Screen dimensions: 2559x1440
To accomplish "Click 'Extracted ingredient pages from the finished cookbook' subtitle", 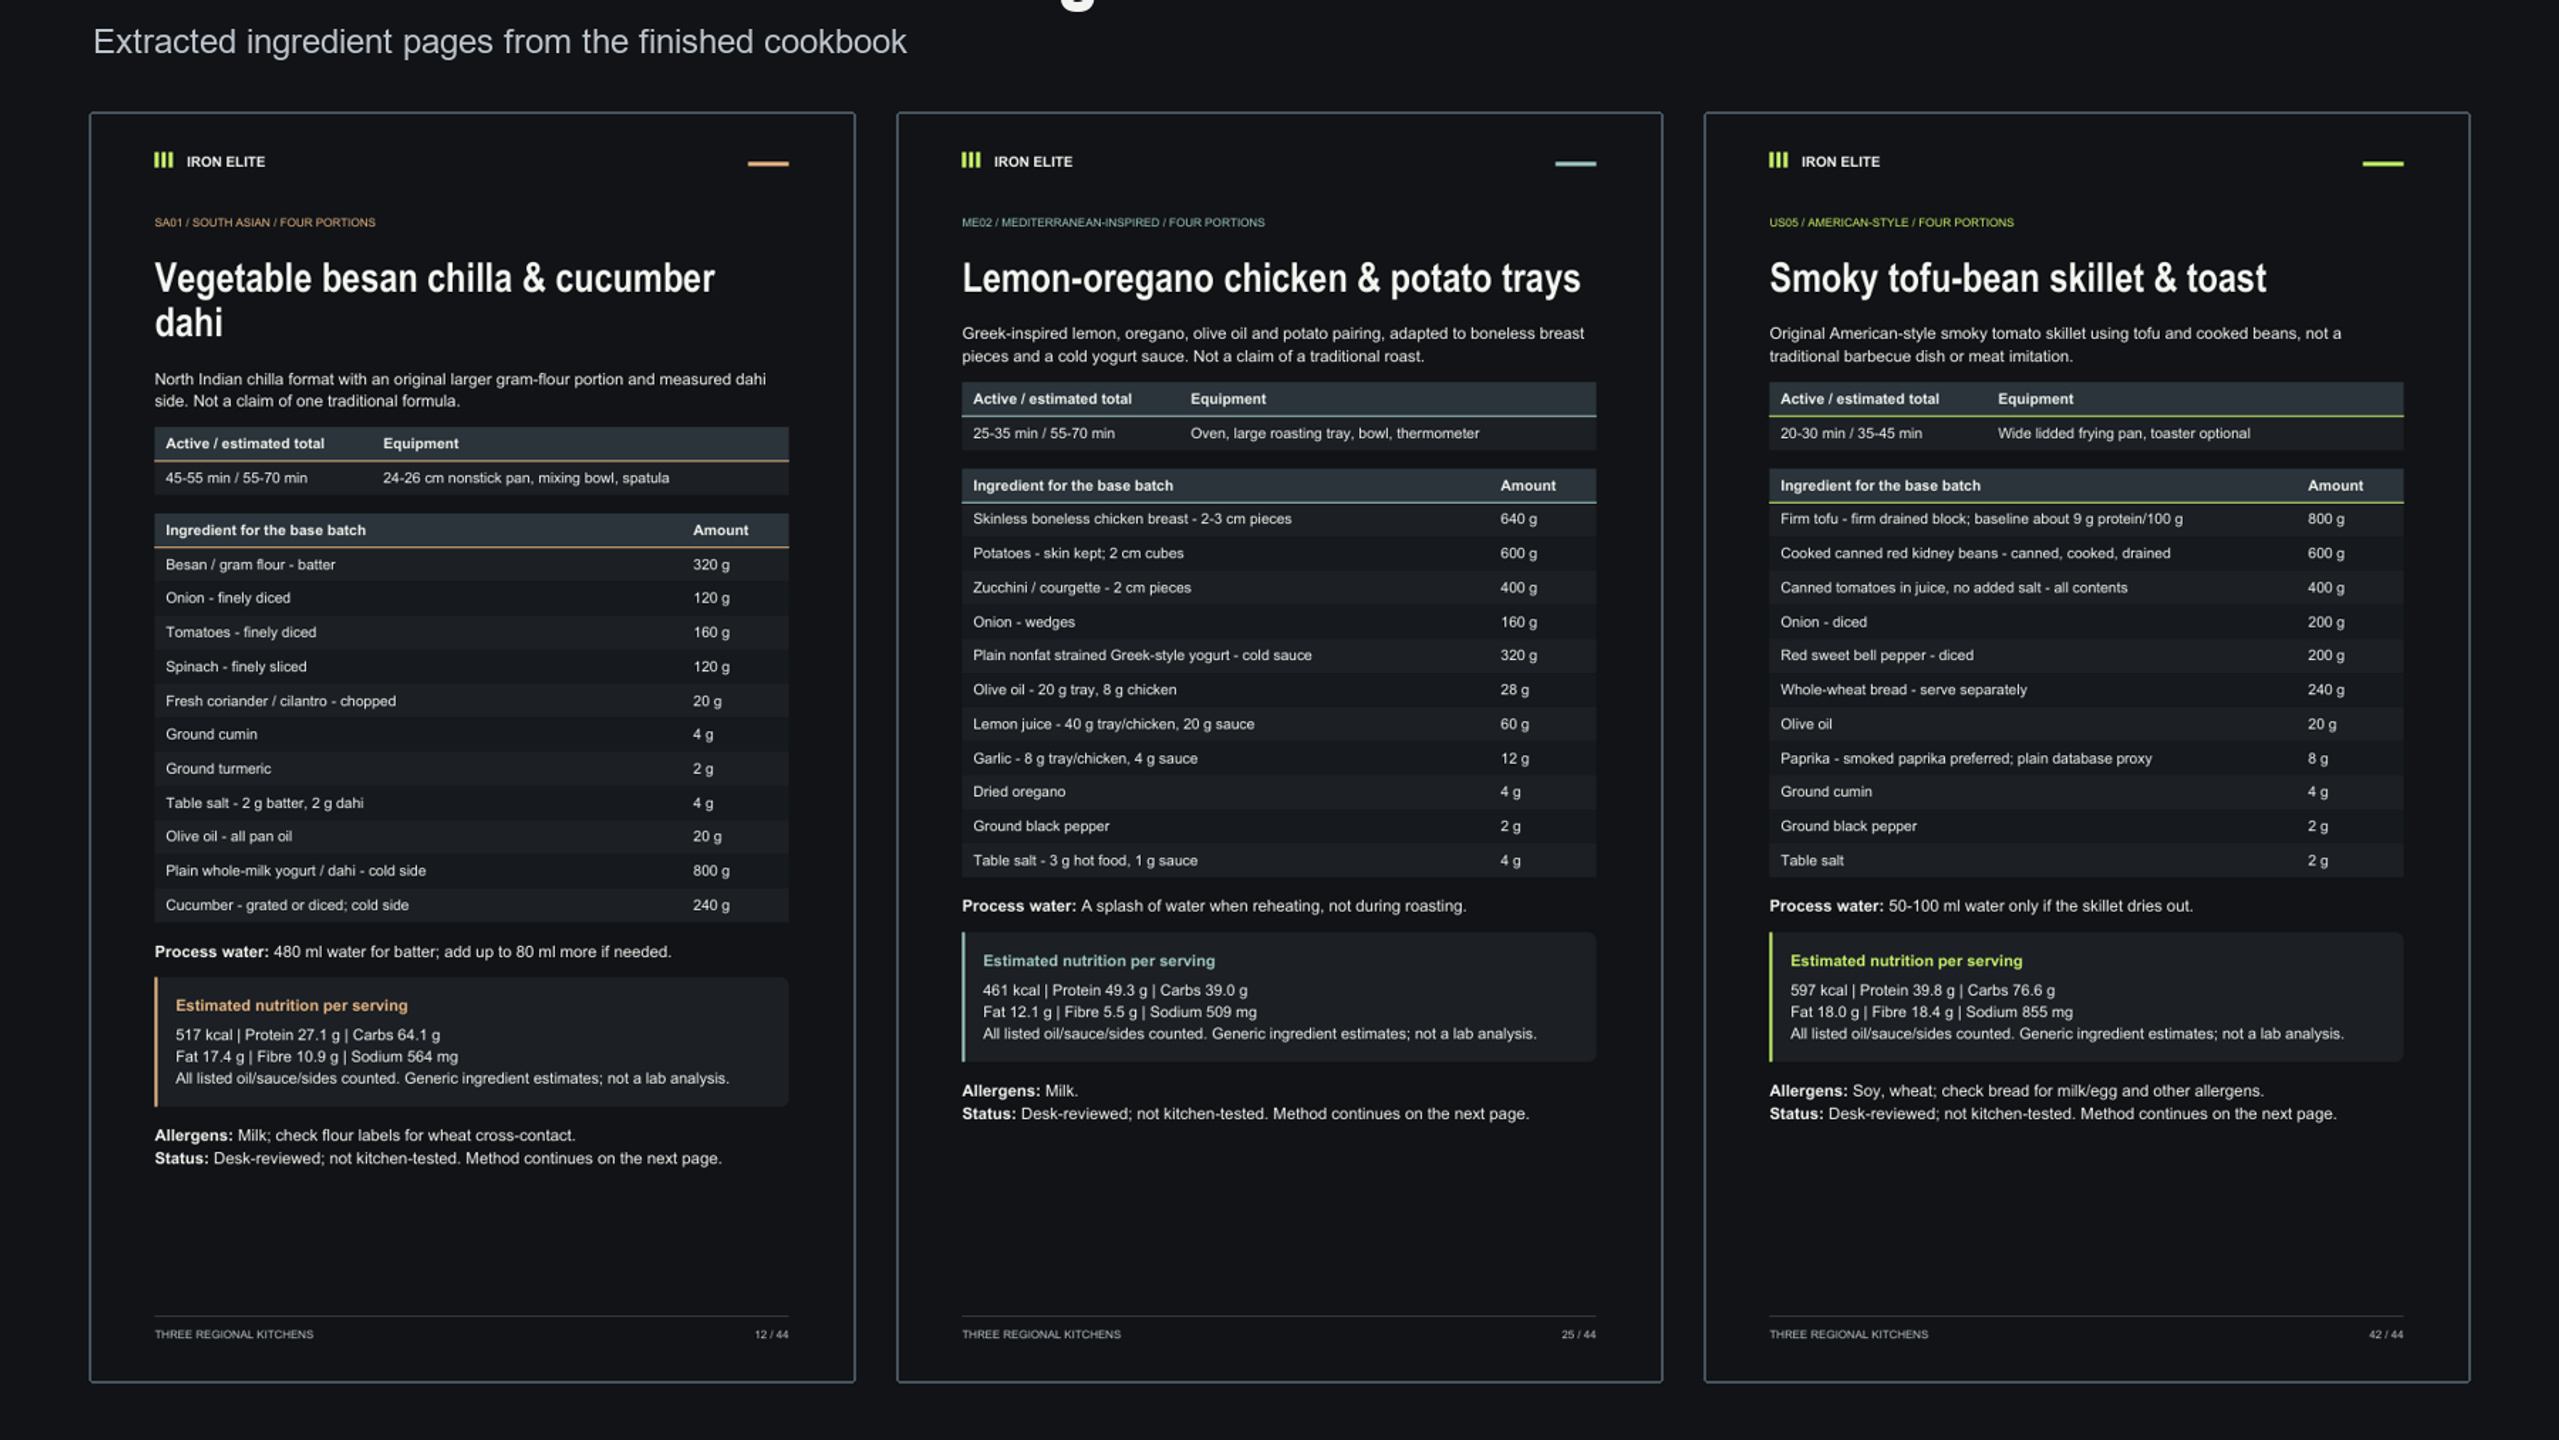I will pyautogui.click(x=500, y=42).
